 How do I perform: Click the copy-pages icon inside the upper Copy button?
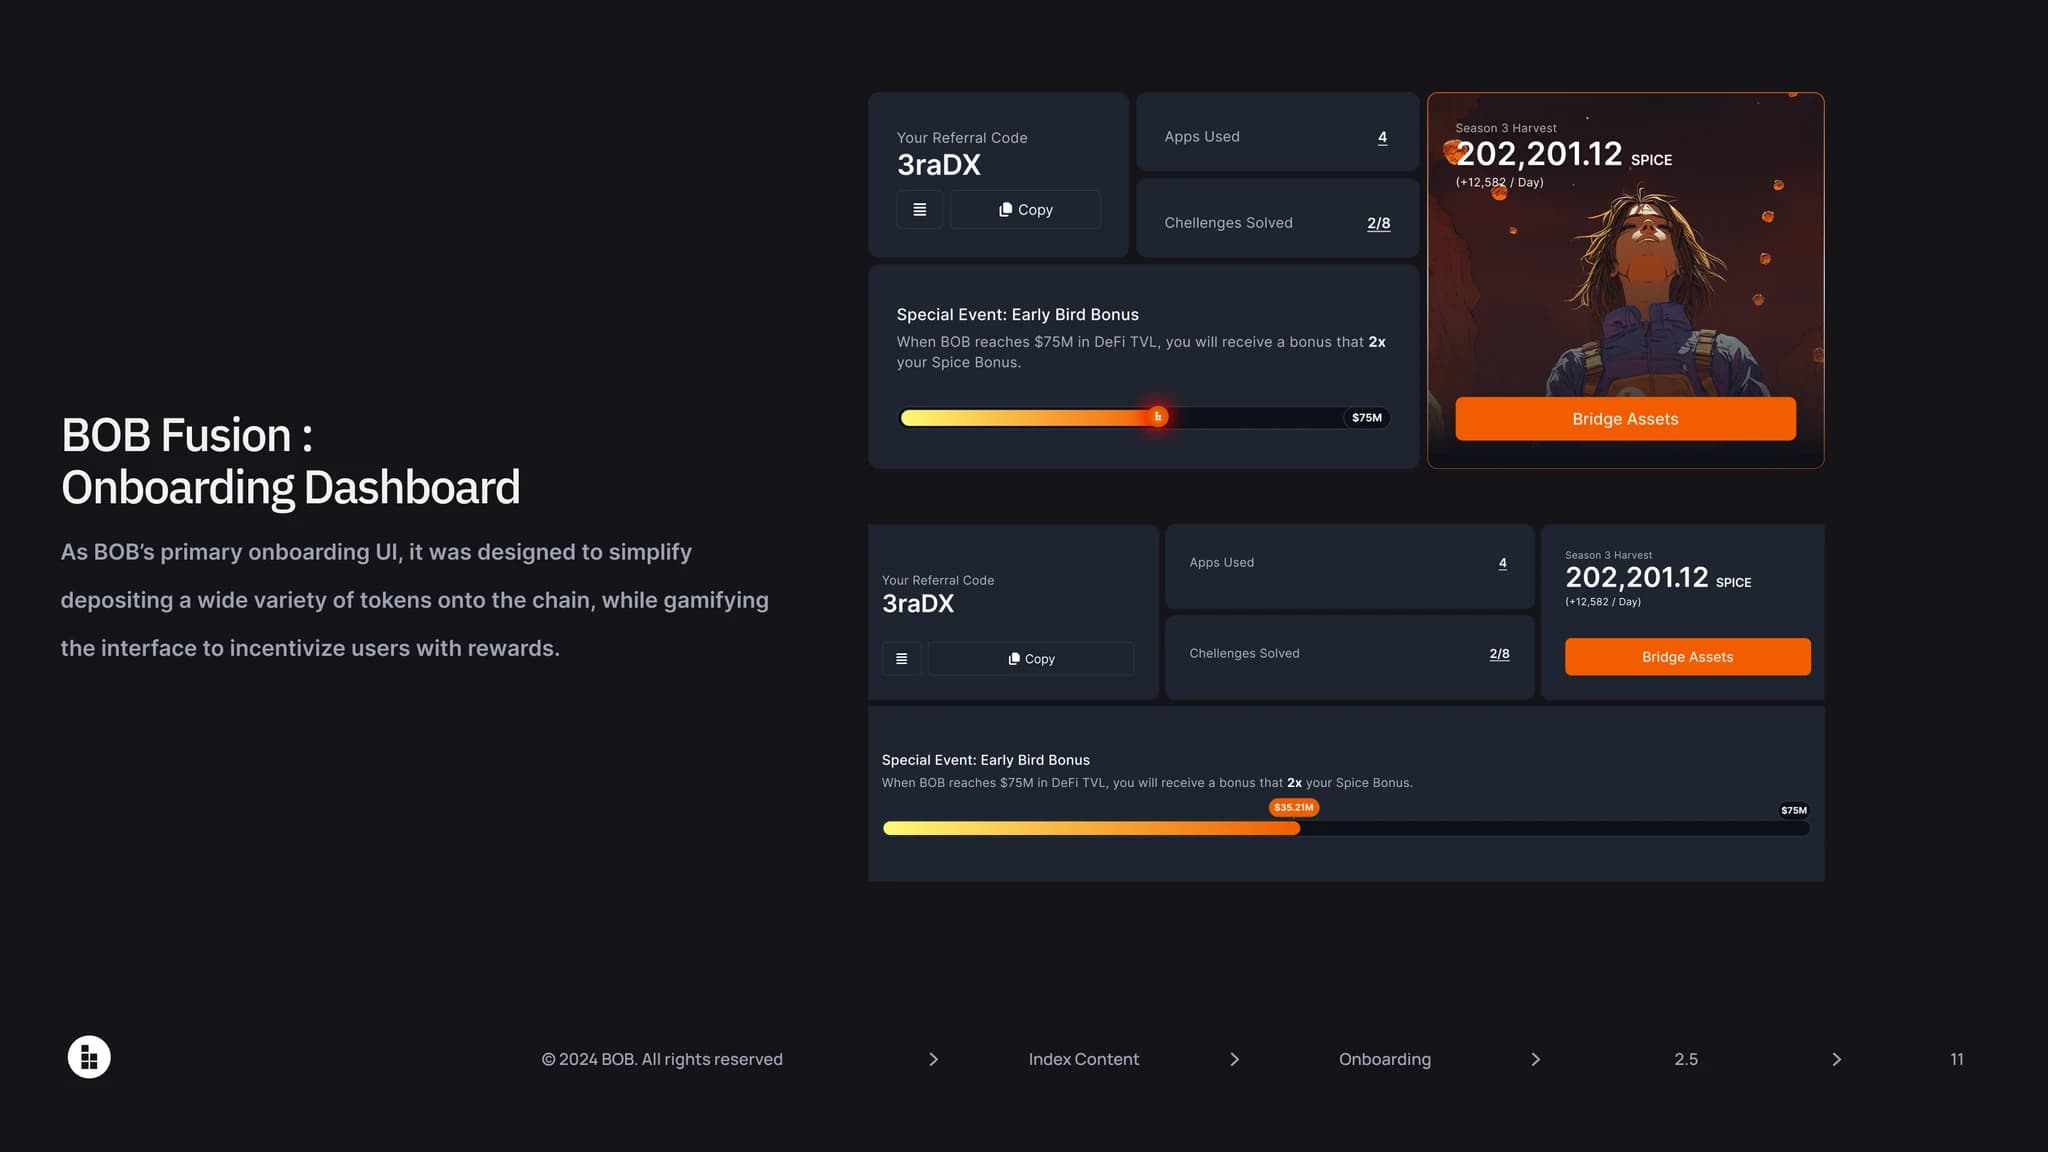click(x=1006, y=209)
